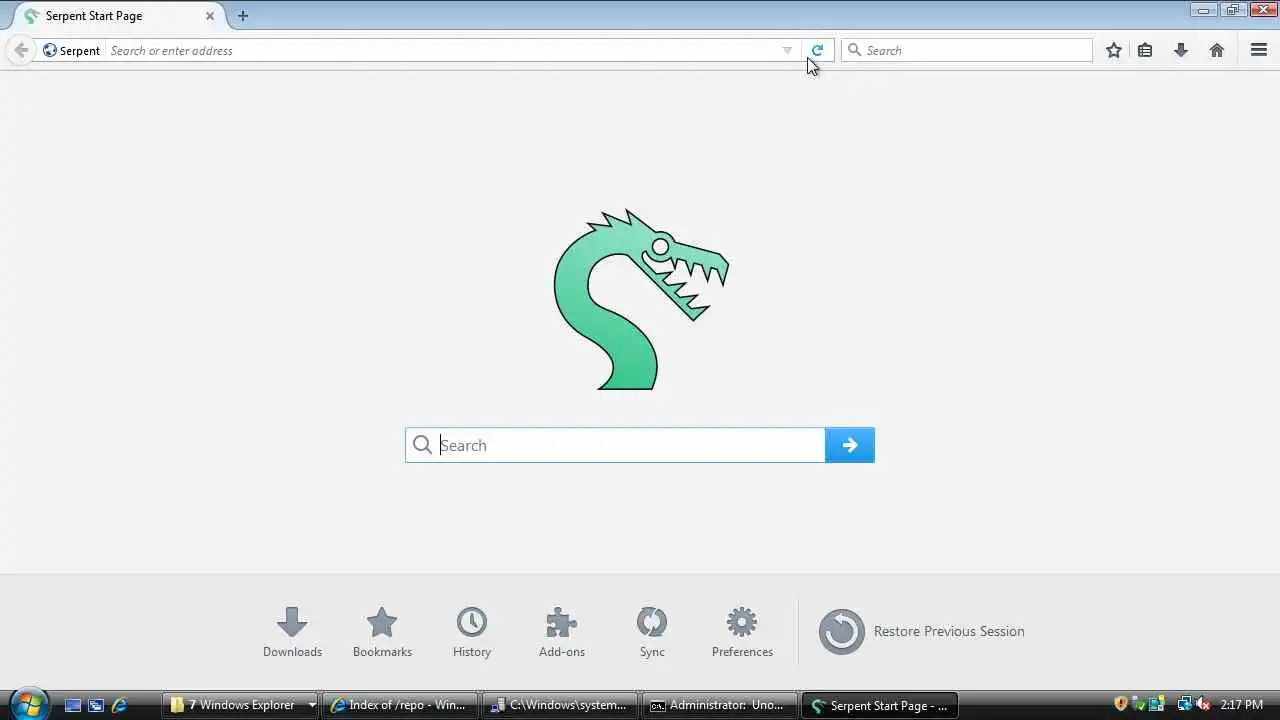This screenshot has height=720, width=1280.
Task: Close the Serpent Start Page tab
Action: pos(210,16)
